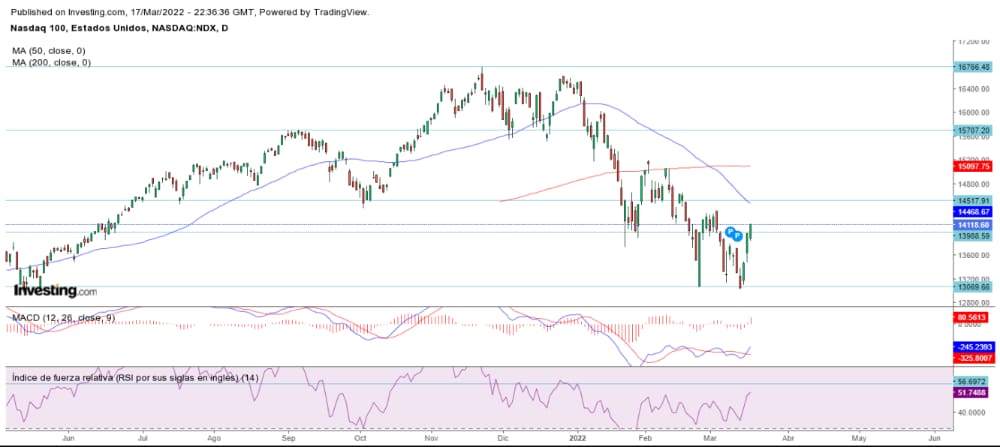
Task: Click the 'Published on Investing.com' header line
Action: tap(190, 11)
